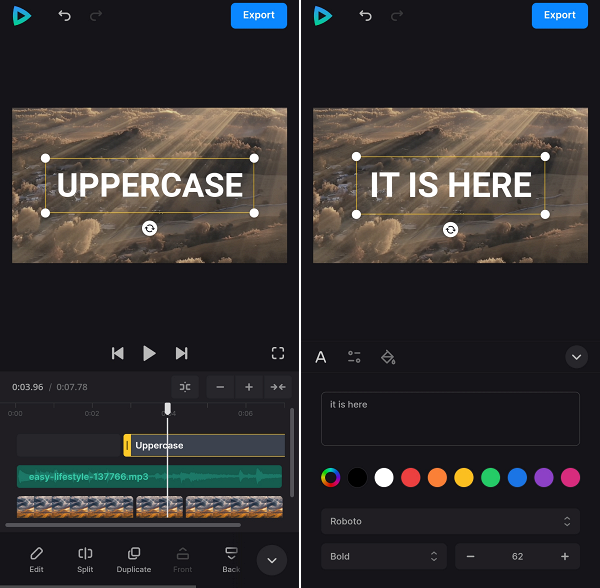Click the app logo in left screen
This screenshot has height=588, width=600.
click(x=22, y=16)
